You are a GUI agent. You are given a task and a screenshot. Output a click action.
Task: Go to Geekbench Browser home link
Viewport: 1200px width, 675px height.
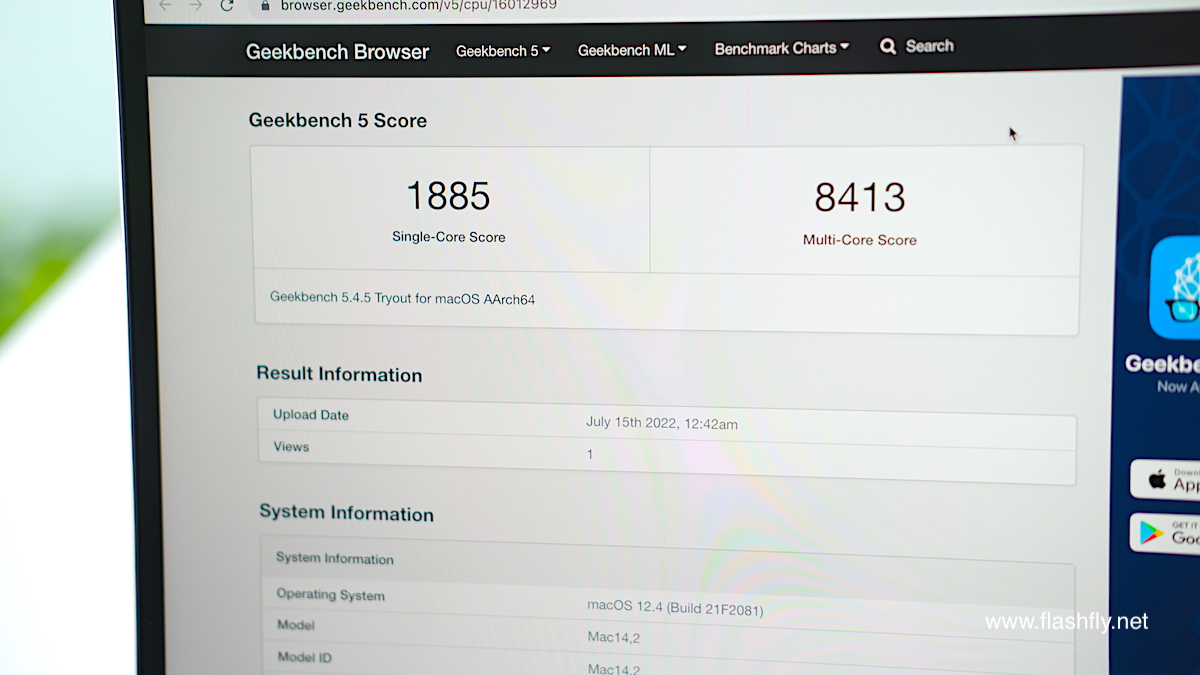[x=337, y=52]
